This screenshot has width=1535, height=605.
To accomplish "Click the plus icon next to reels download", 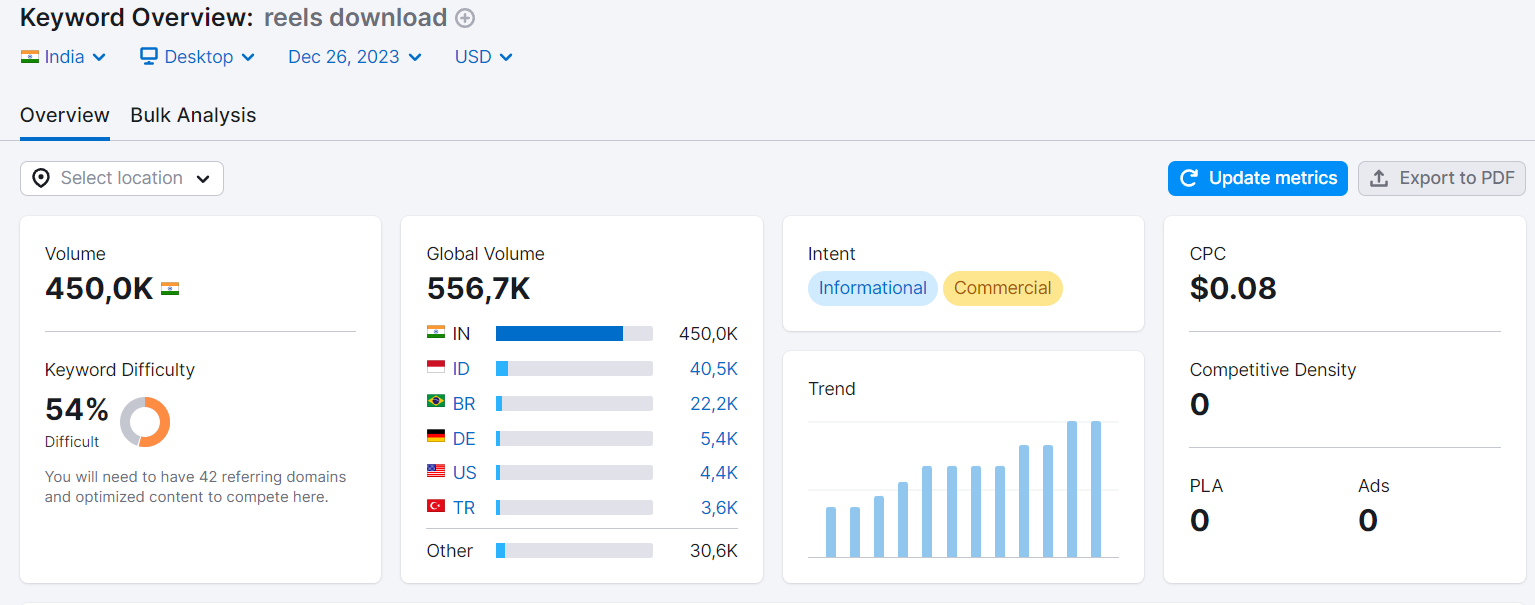I will (465, 18).
